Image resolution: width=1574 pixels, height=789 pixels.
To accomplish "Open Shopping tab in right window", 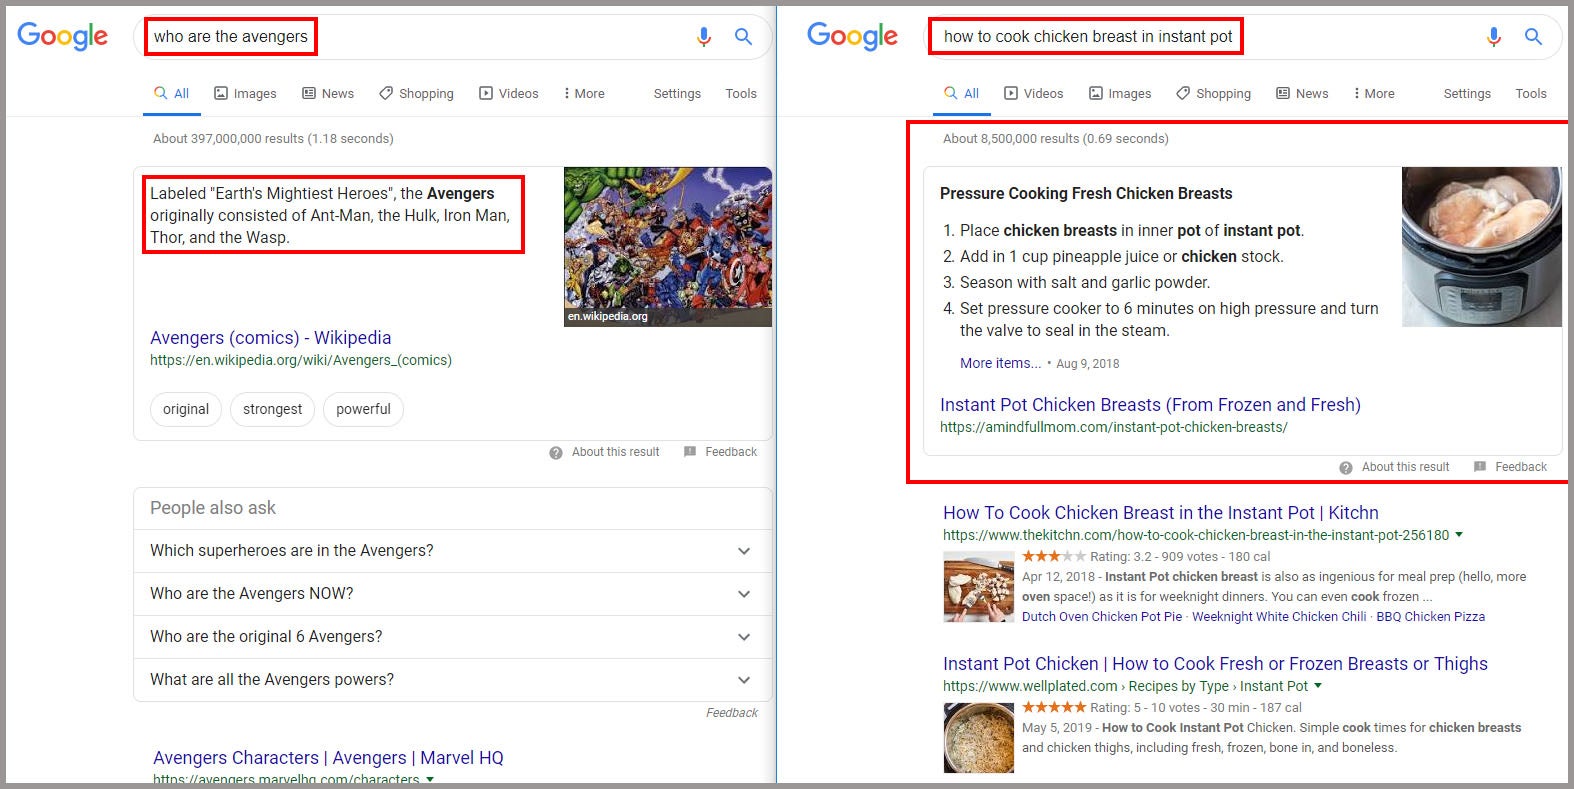I will pos(1213,93).
